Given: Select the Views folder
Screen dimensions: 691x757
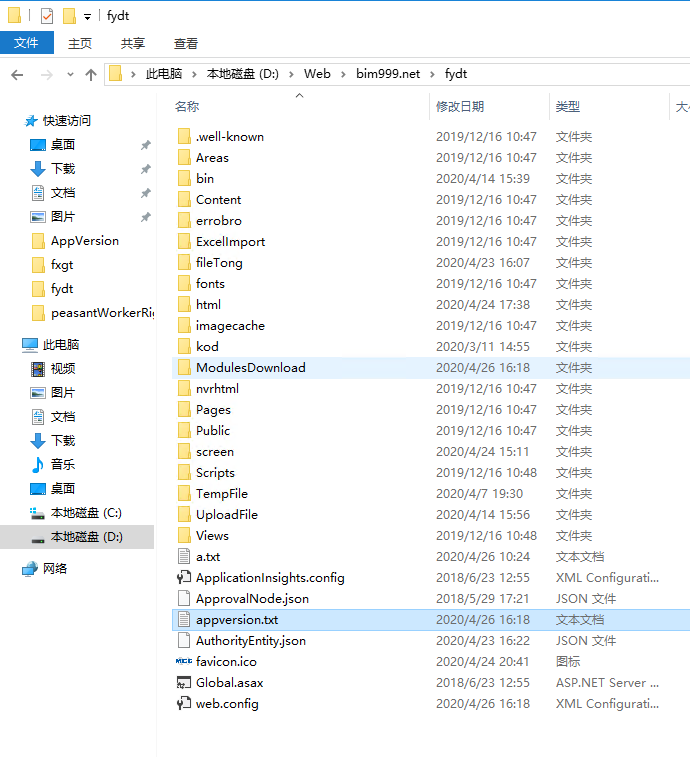Looking at the screenshot, I should [x=212, y=536].
